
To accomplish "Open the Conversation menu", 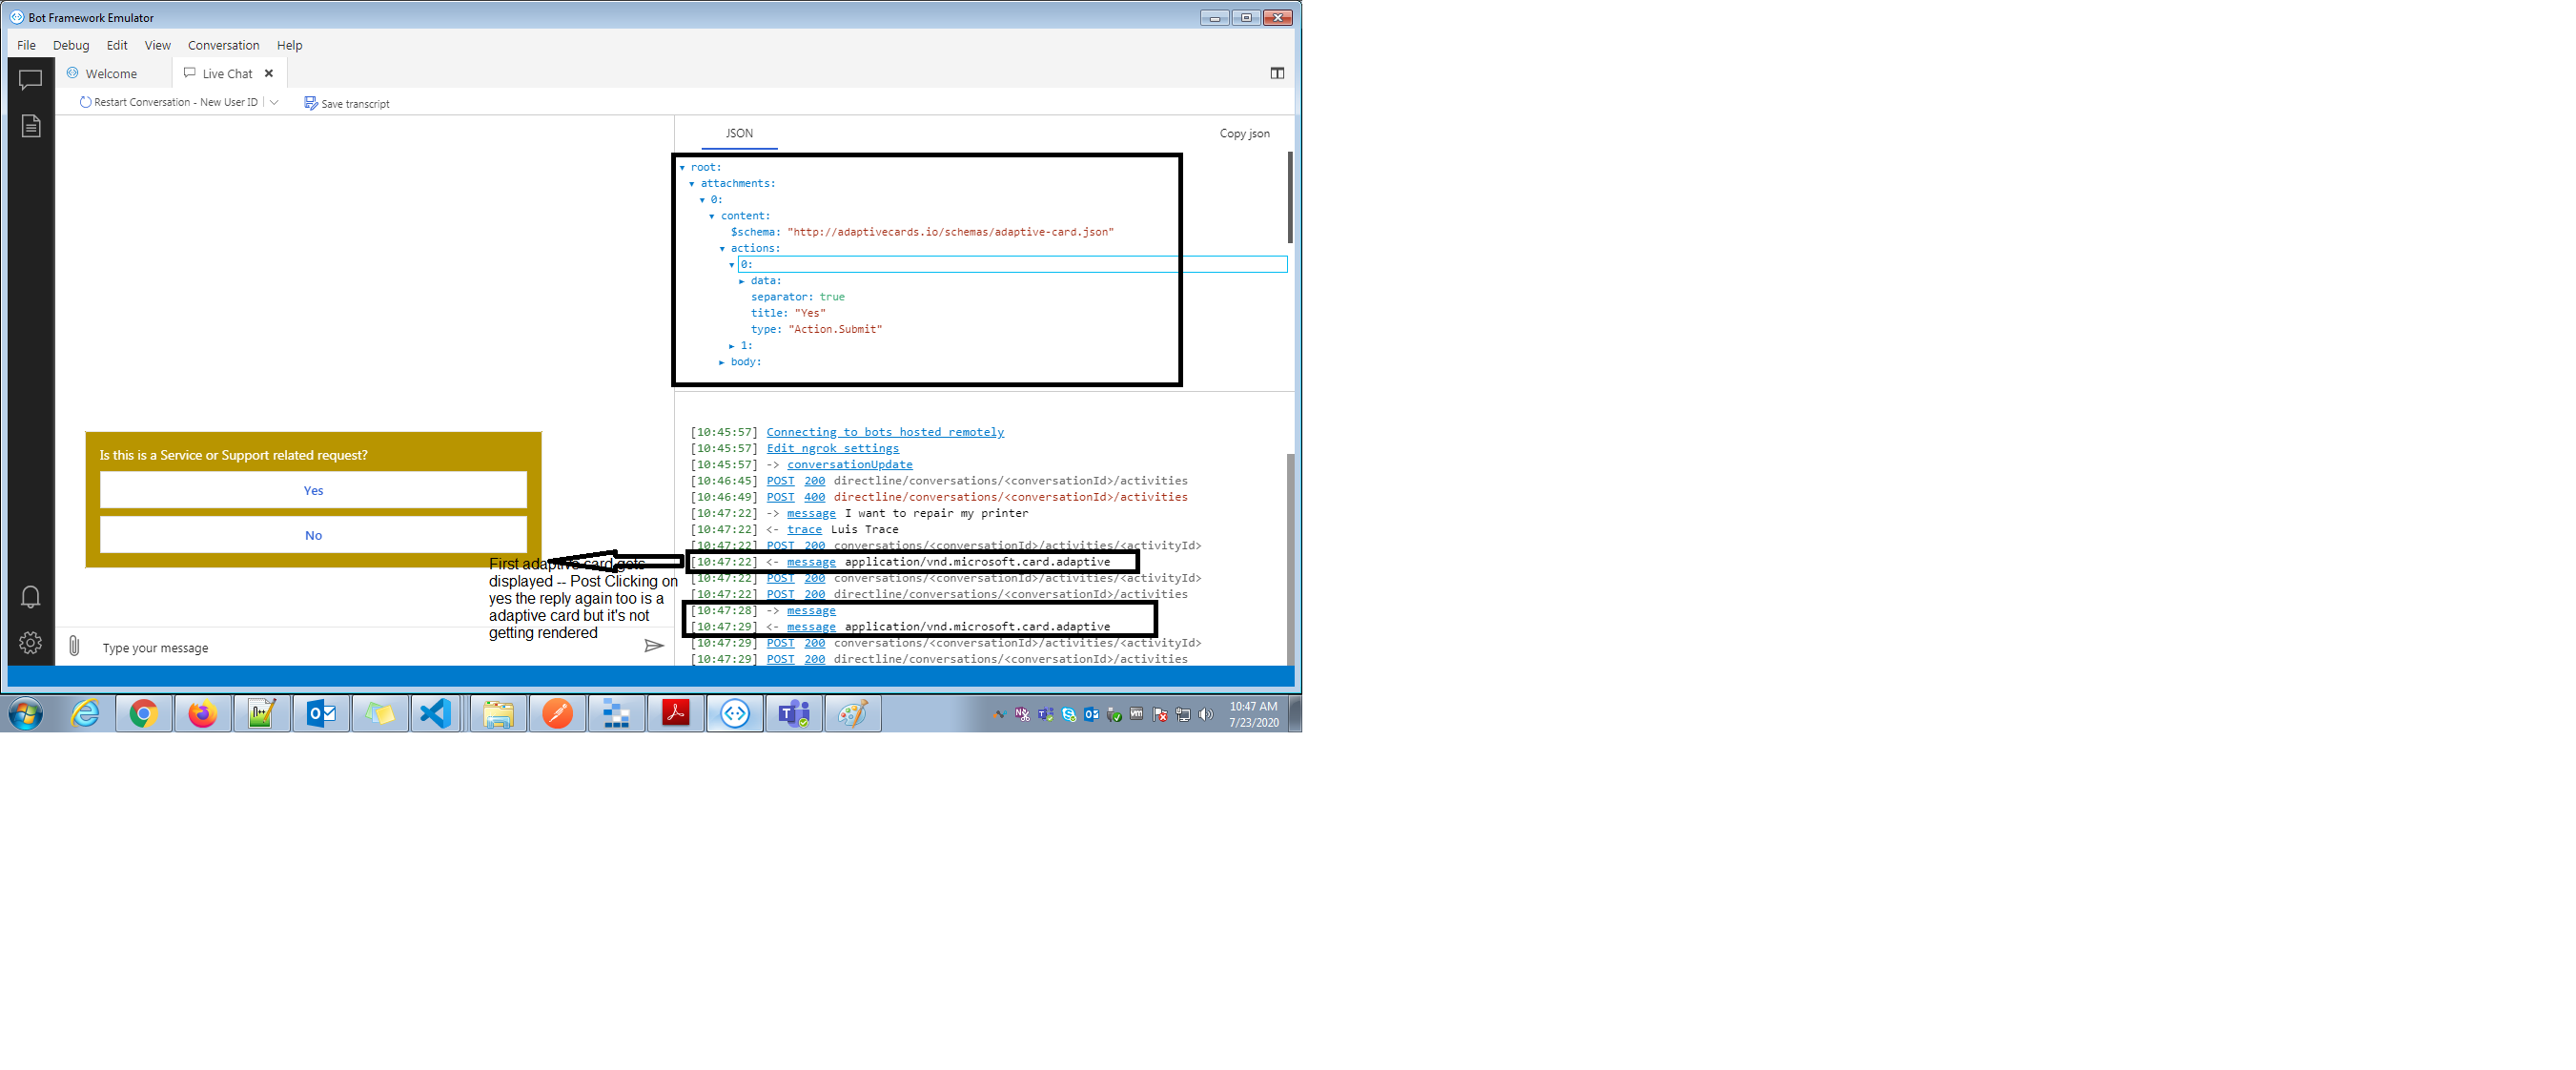I will coord(223,45).
